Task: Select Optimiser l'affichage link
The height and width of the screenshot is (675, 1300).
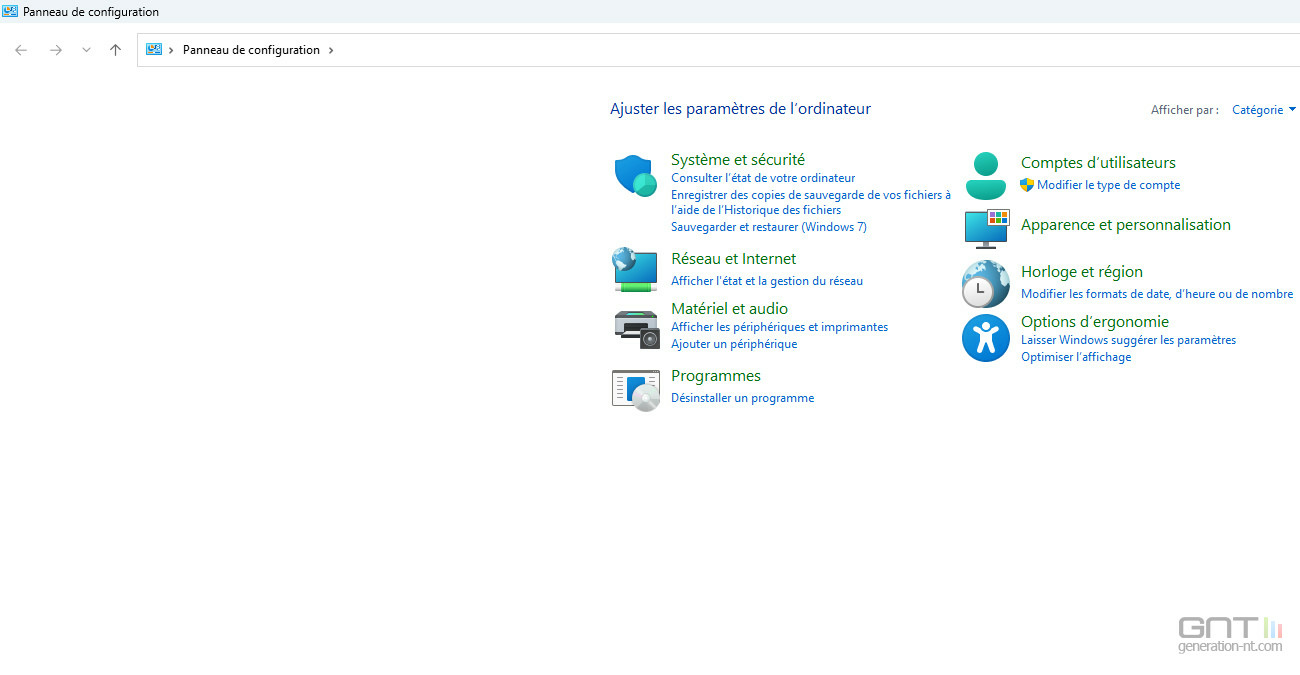Action: [x=1075, y=357]
